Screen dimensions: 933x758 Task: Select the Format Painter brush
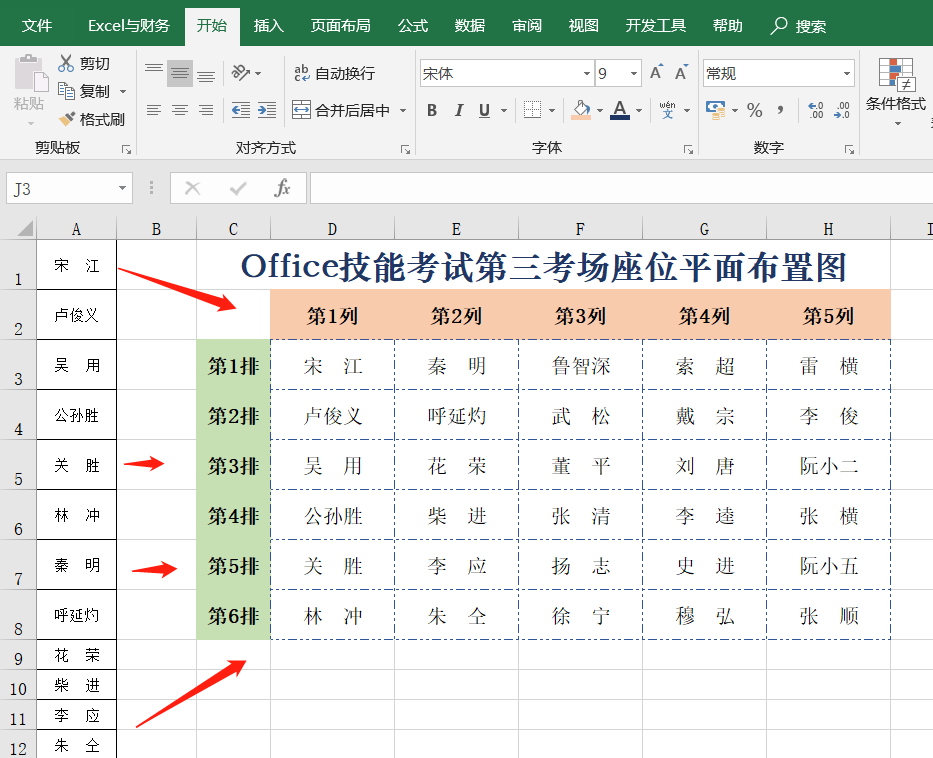67,119
